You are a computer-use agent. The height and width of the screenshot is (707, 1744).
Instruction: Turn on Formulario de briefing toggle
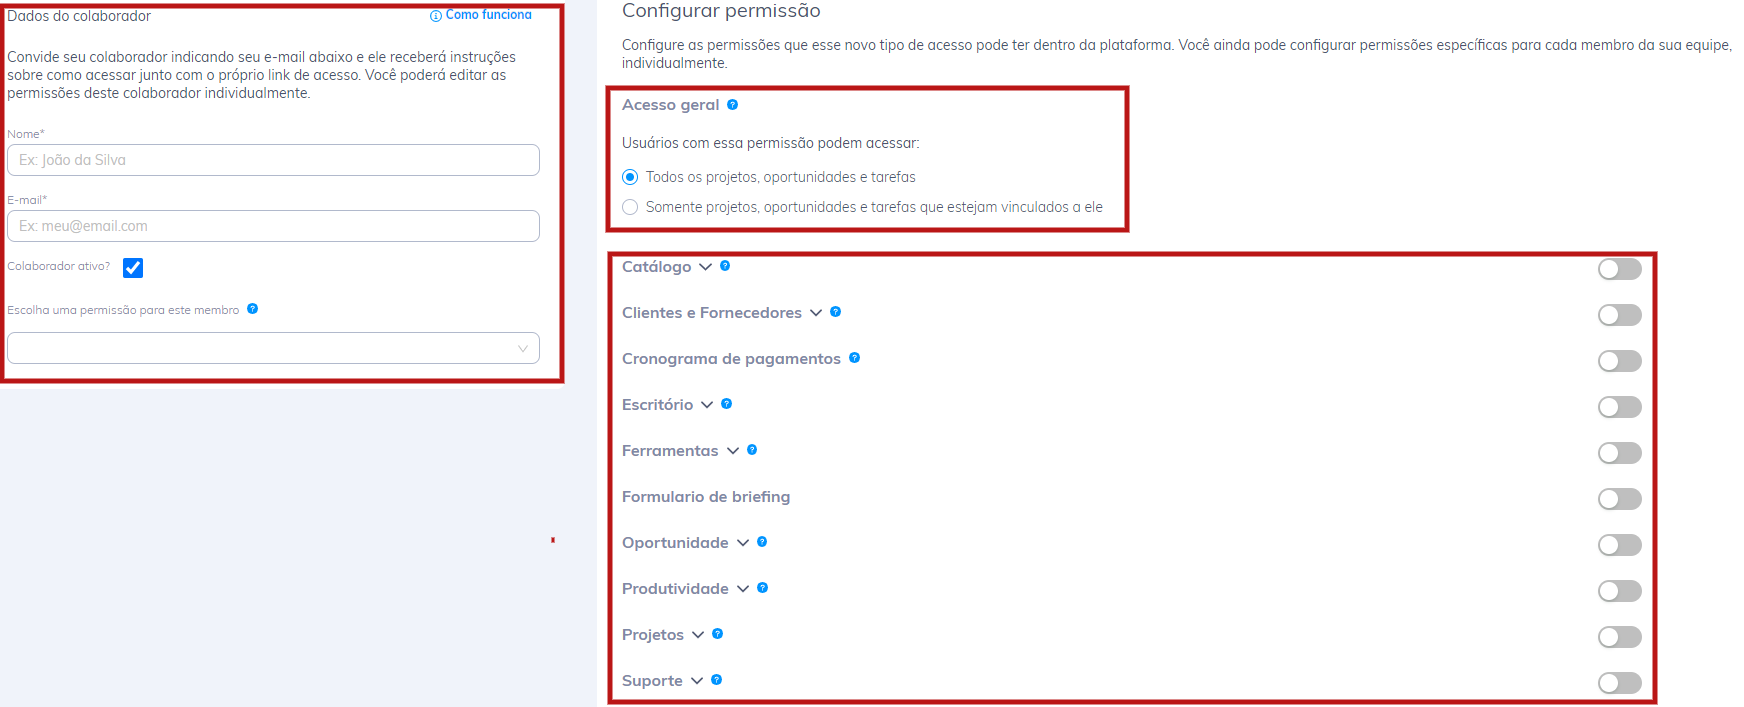pos(1619,499)
